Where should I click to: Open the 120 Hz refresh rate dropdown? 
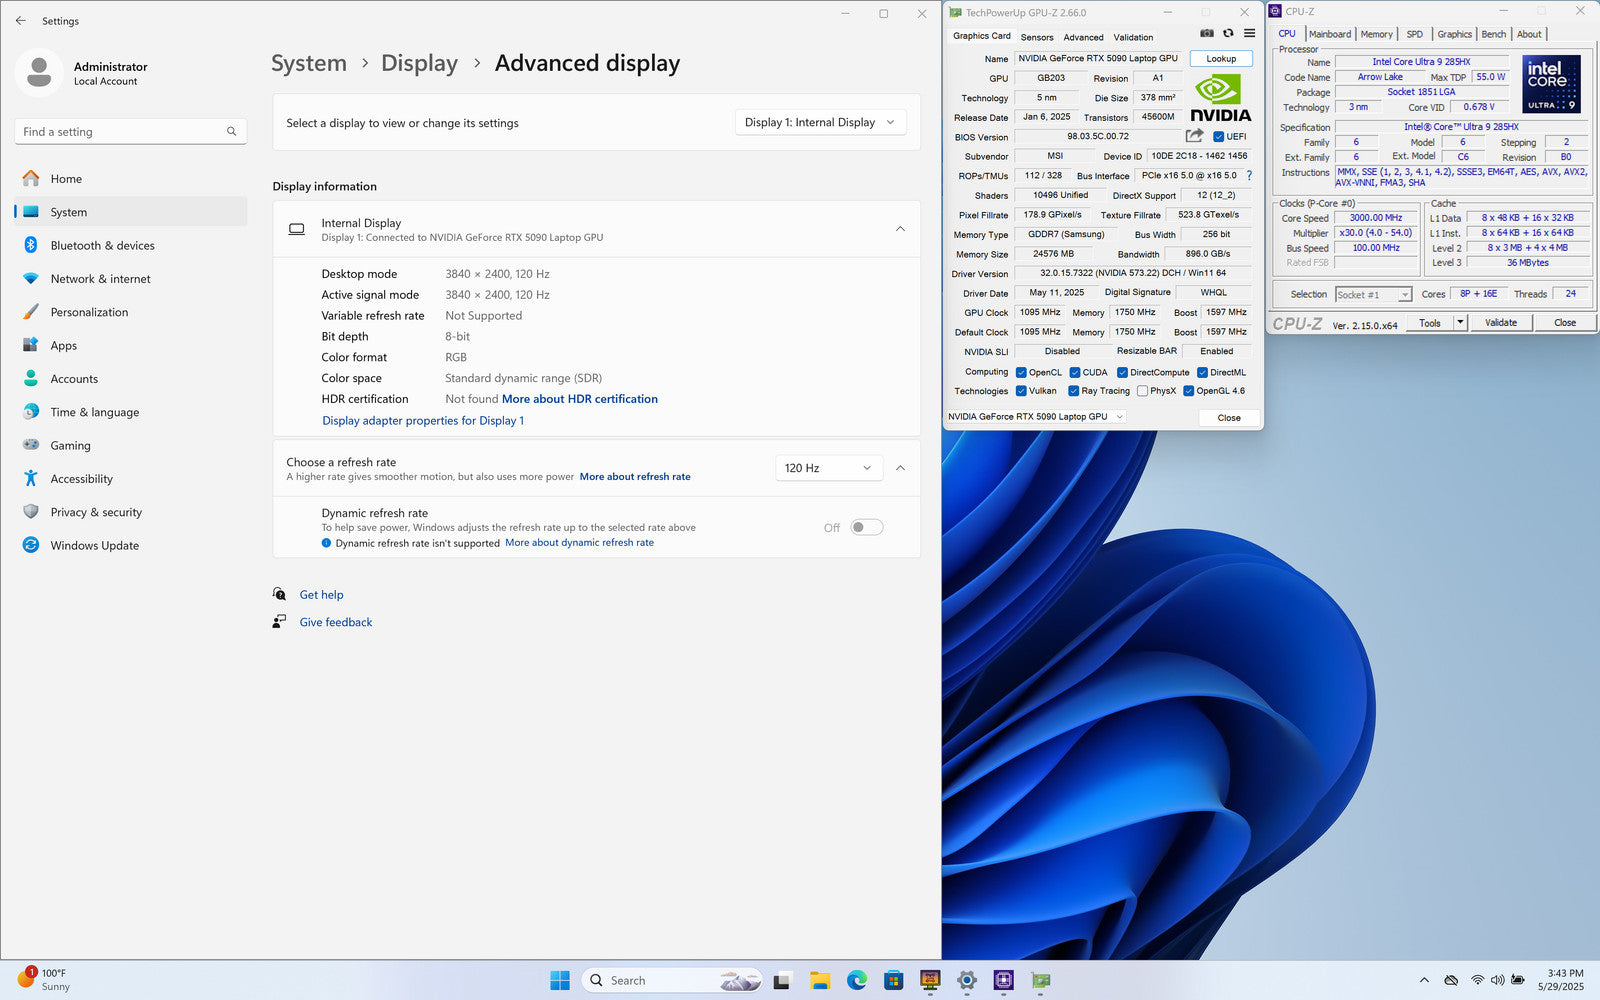tap(828, 468)
